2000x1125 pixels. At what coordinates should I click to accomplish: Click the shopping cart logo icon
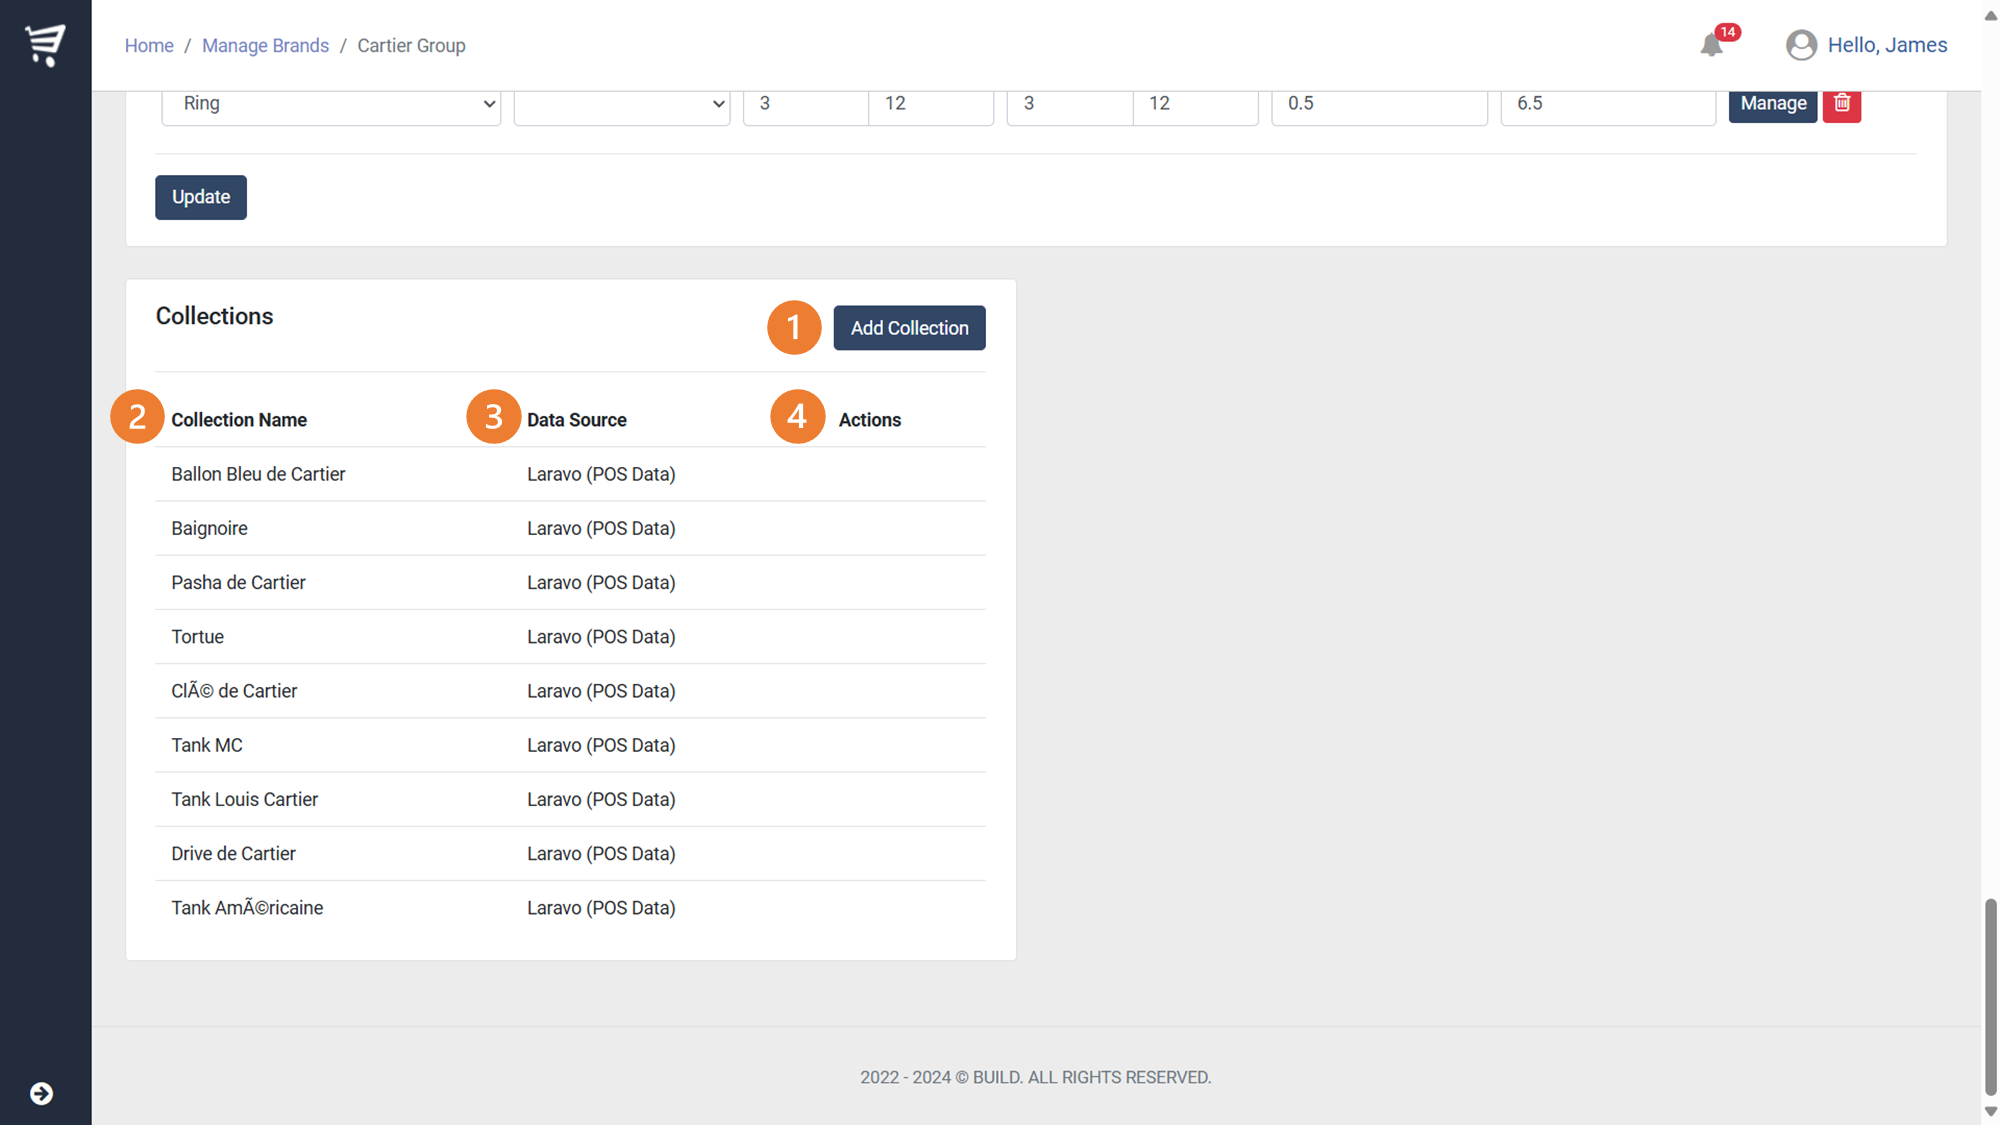pyautogui.click(x=45, y=45)
